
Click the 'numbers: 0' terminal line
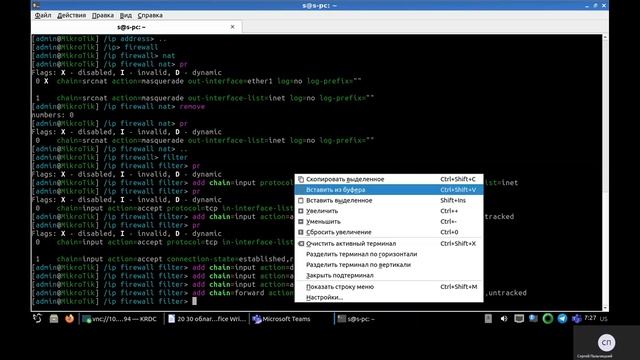pos(53,115)
